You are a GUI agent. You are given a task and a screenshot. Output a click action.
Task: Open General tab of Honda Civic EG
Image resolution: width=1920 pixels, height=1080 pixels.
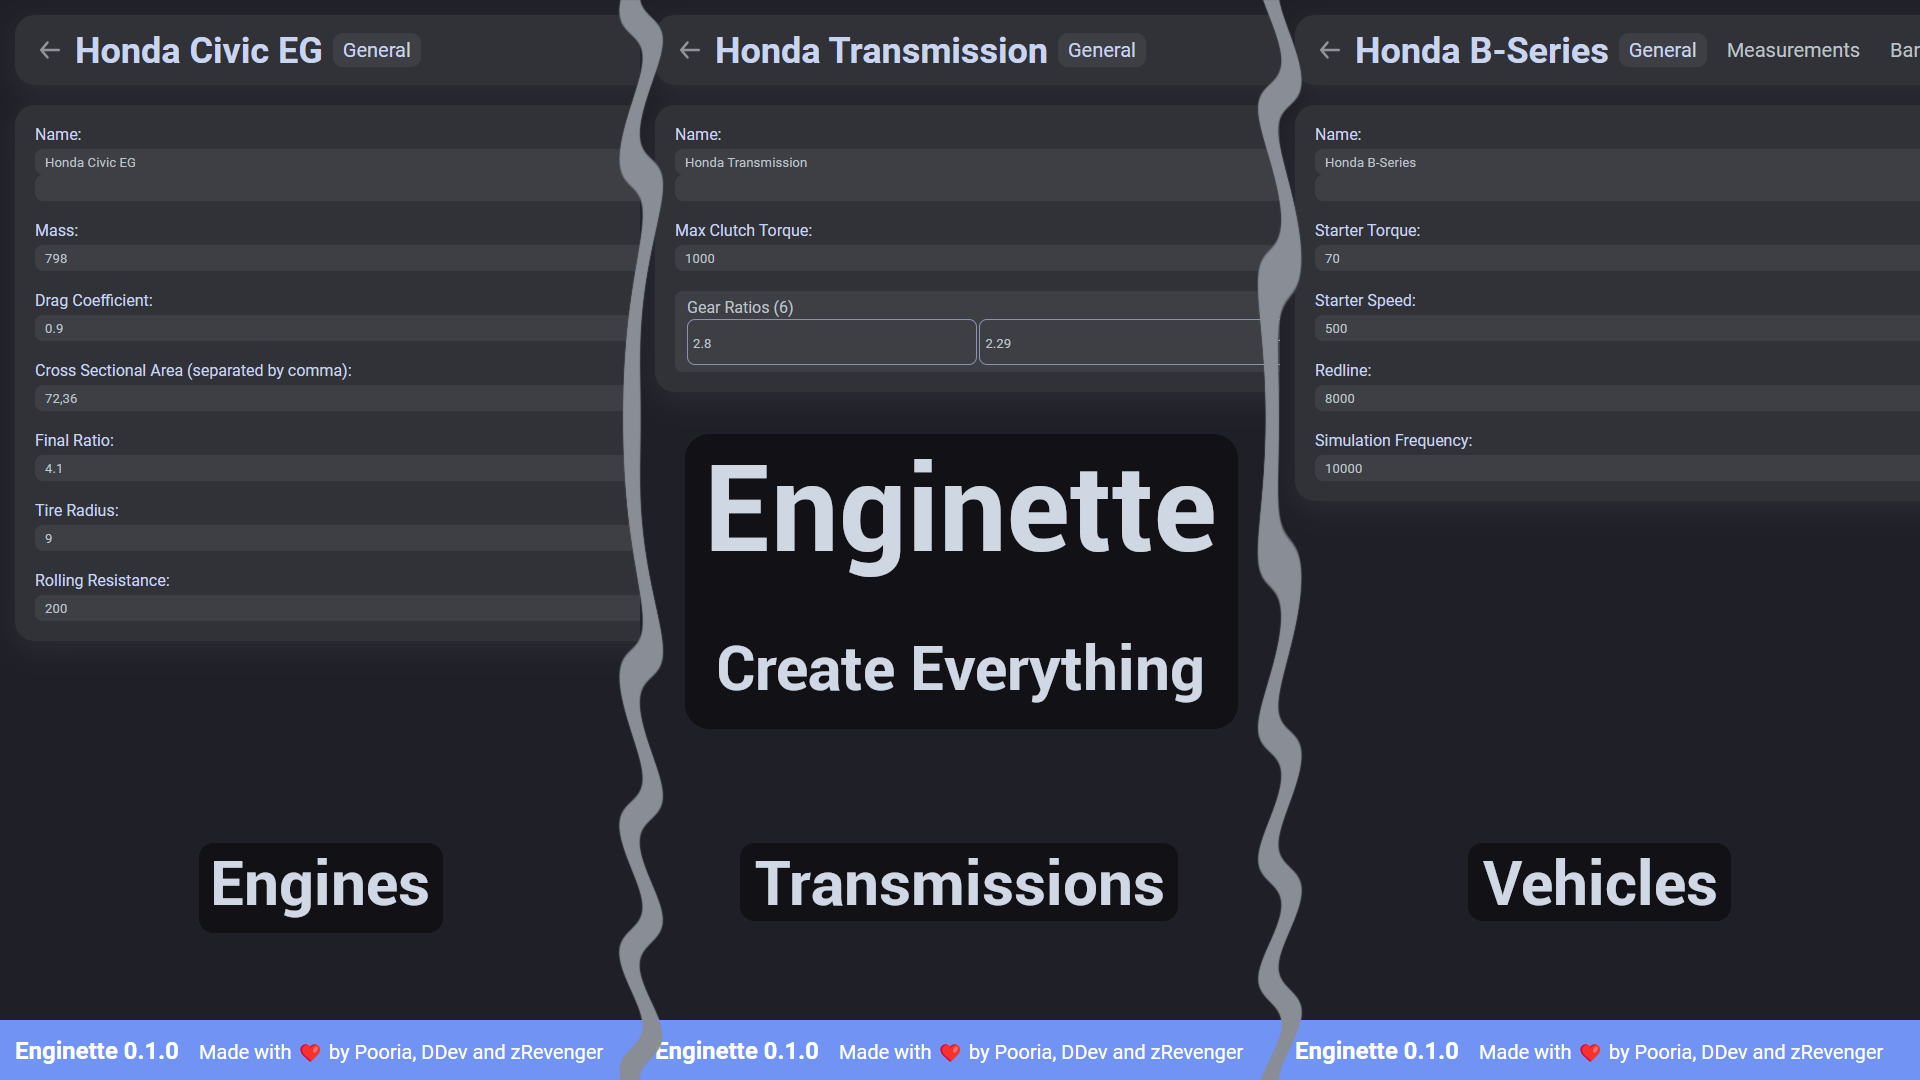point(376,50)
